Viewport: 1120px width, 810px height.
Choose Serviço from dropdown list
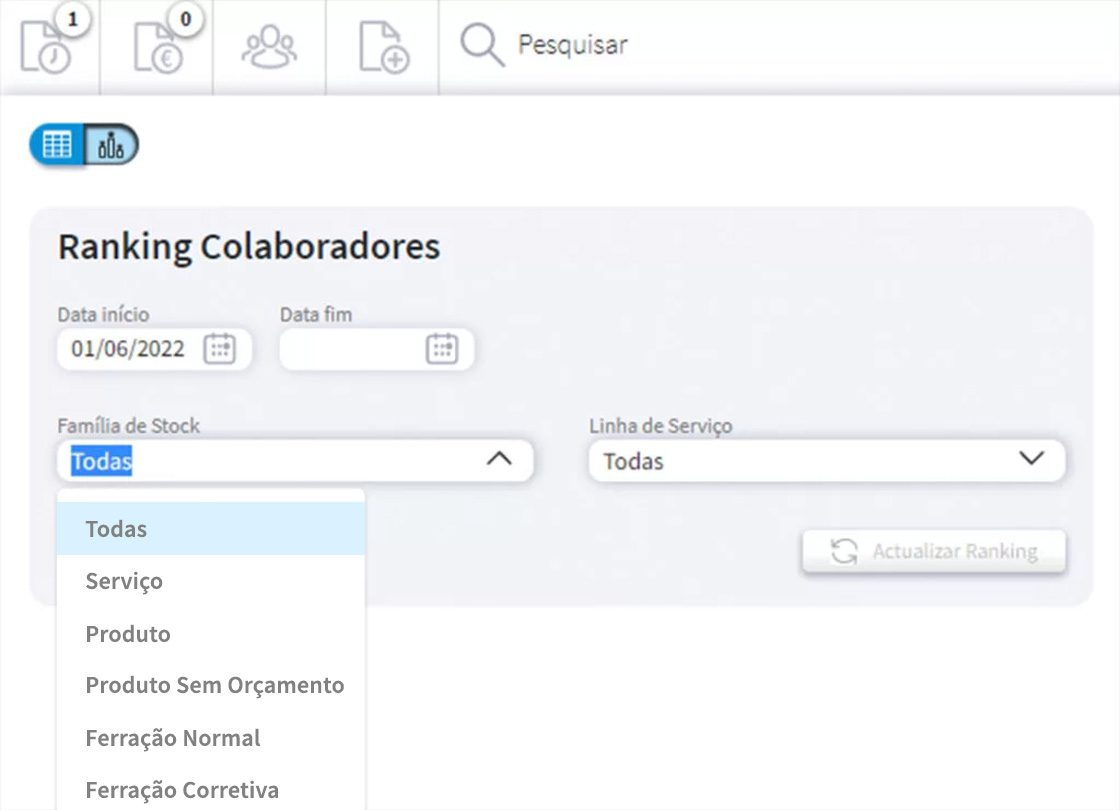click(124, 581)
